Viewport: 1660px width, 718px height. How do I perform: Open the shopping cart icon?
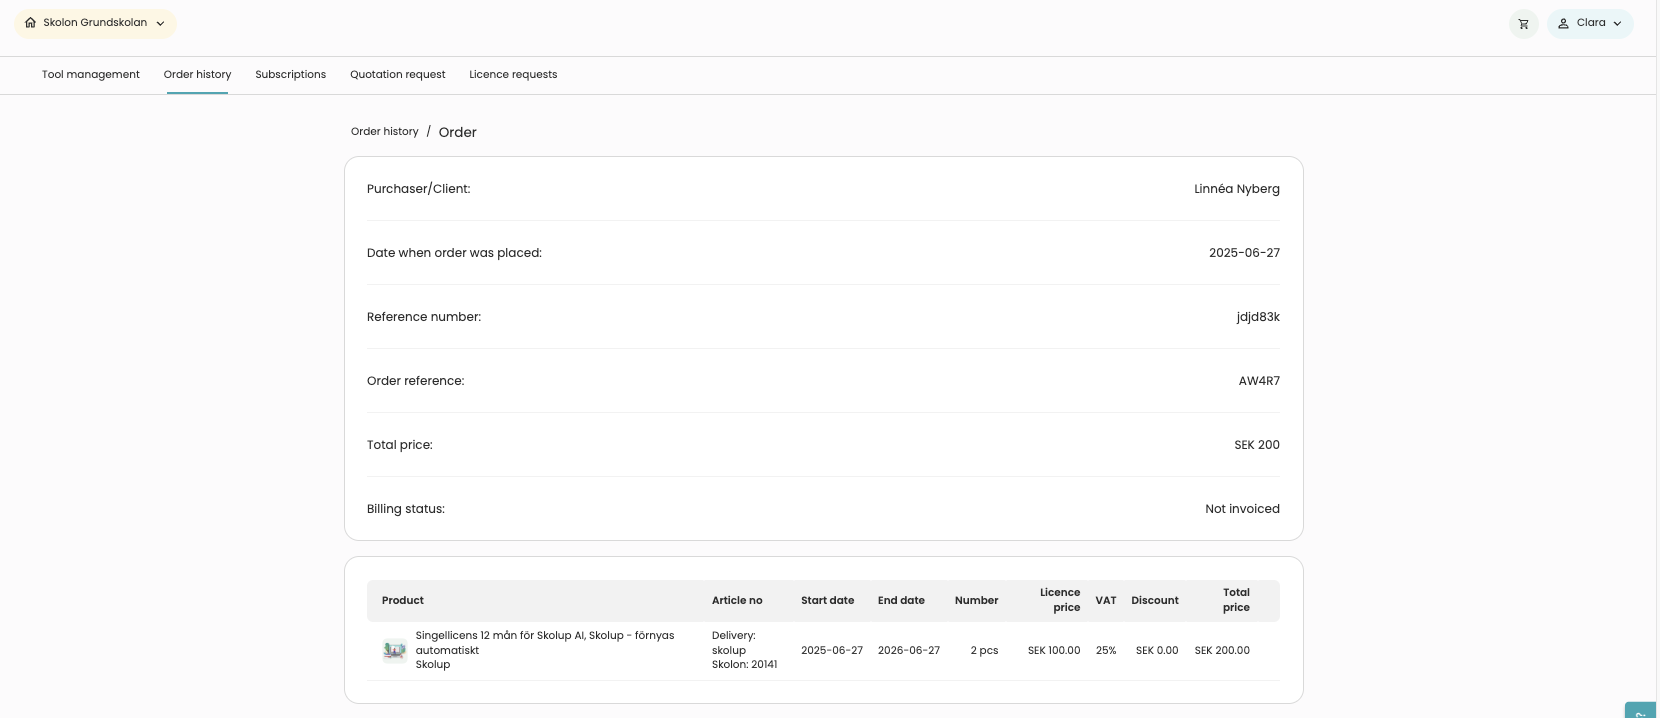click(x=1523, y=24)
